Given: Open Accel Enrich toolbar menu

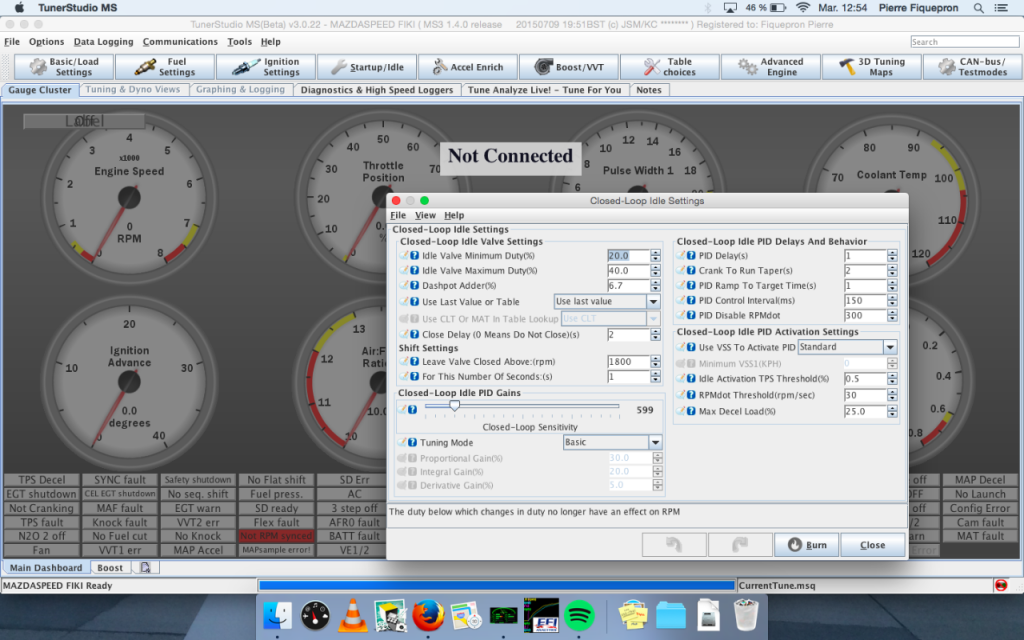Looking at the screenshot, I should click(468, 67).
